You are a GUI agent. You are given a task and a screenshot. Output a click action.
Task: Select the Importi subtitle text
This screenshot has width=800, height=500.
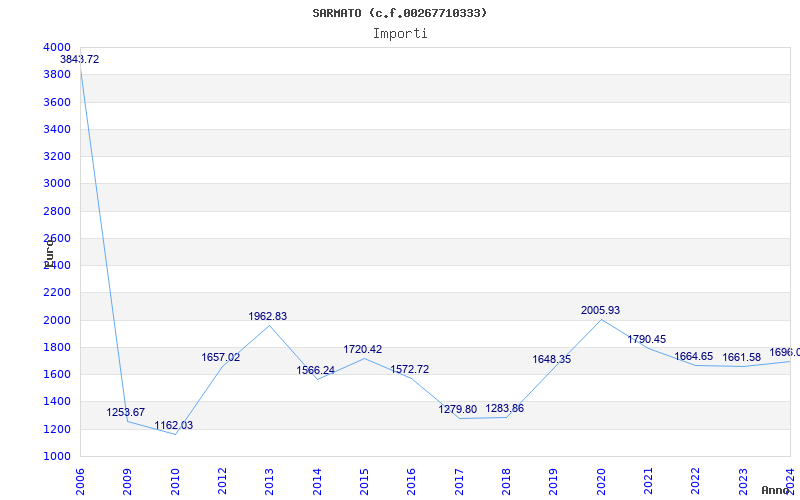tap(400, 34)
